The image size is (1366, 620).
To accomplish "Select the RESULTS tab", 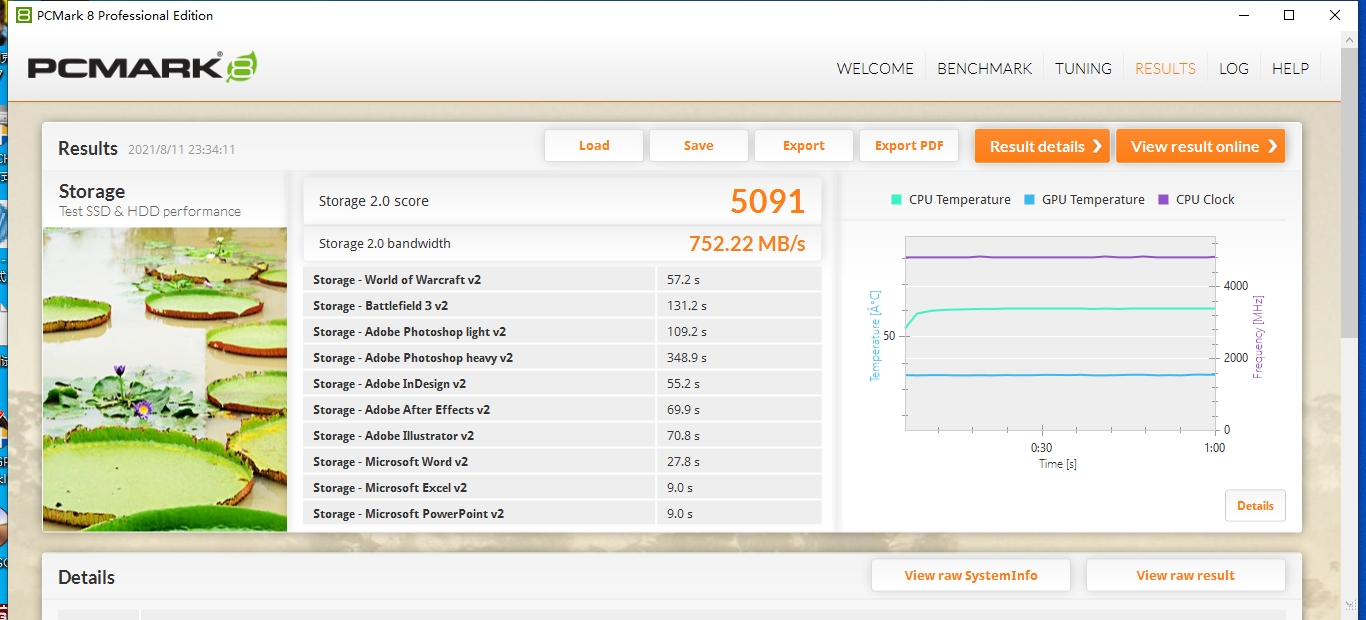I will (x=1165, y=69).
